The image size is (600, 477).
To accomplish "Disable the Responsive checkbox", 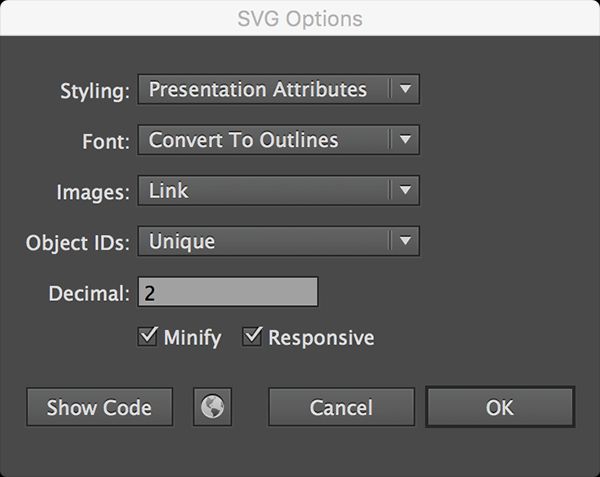I will click(x=252, y=338).
